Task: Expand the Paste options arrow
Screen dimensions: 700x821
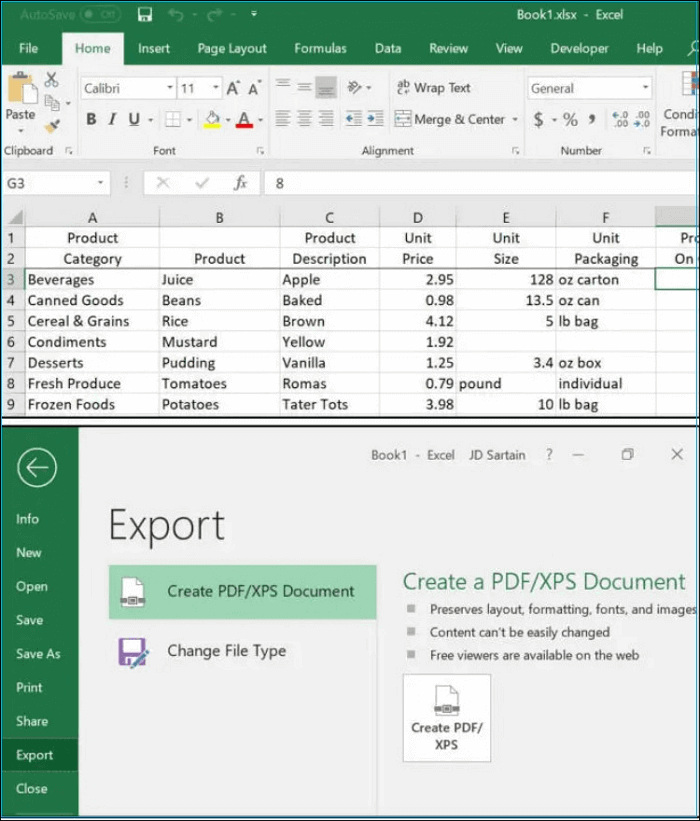Action: click(x=21, y=131)
